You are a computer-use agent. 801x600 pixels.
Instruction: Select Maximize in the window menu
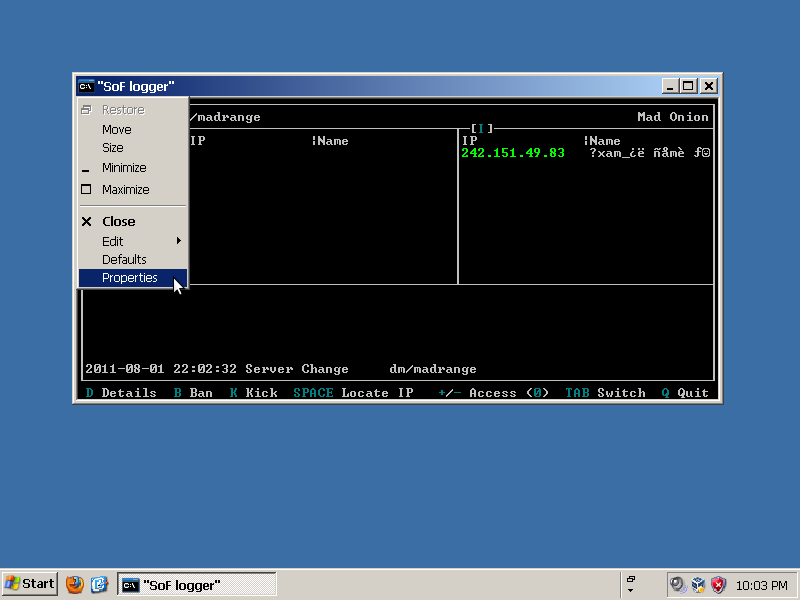pos(133,189)
